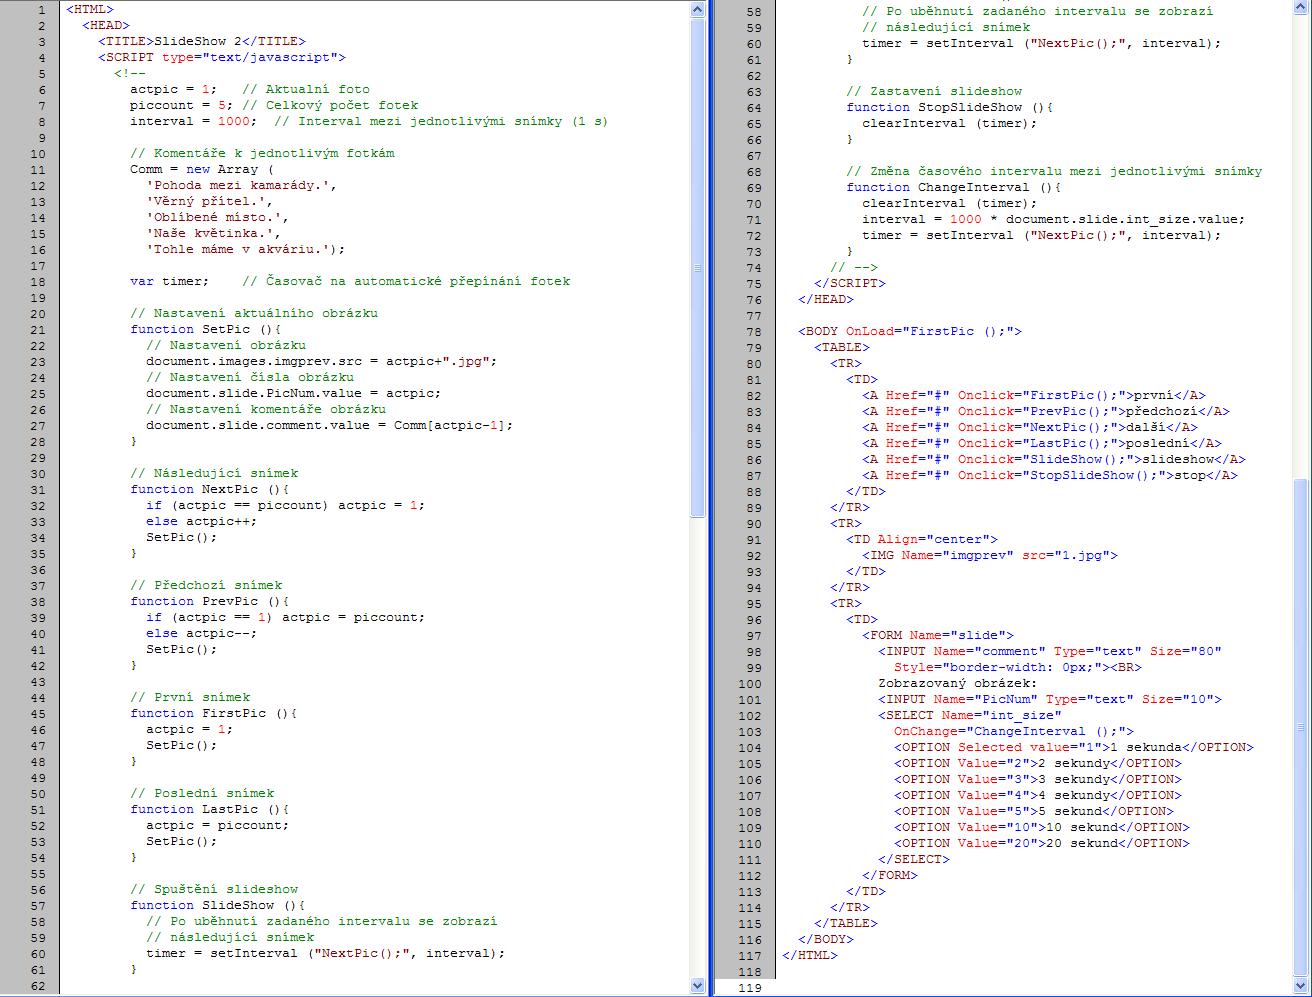Click 'function SetPic ()' definition

pyautogui.click(x=205, y=329)
